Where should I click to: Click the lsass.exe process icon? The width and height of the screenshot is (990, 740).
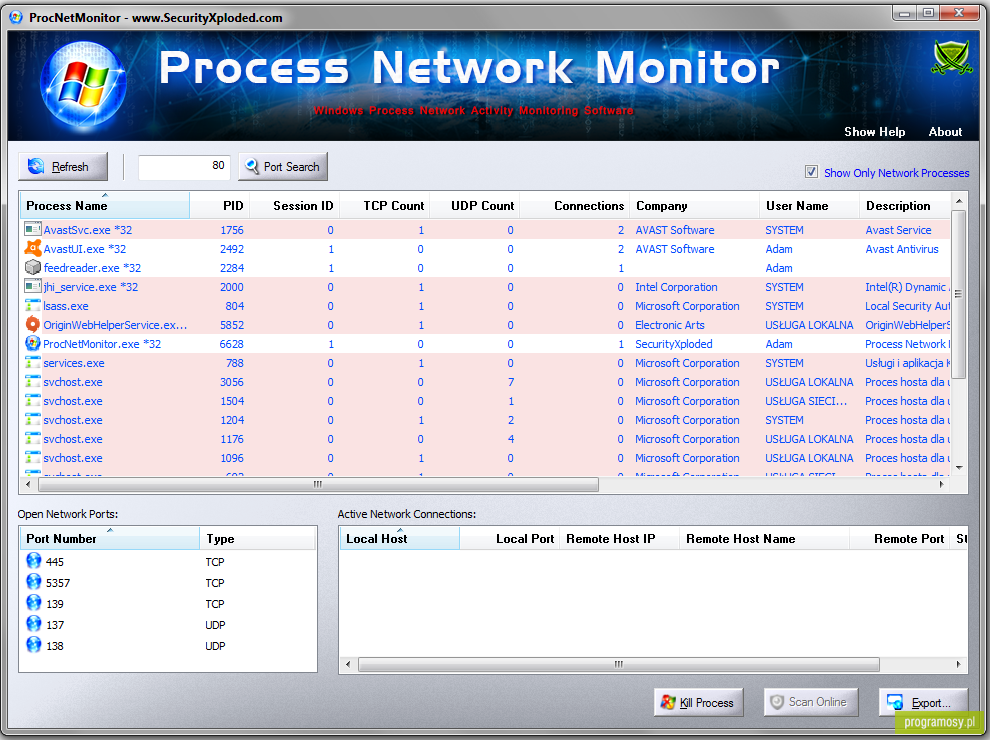pos(33,306)
